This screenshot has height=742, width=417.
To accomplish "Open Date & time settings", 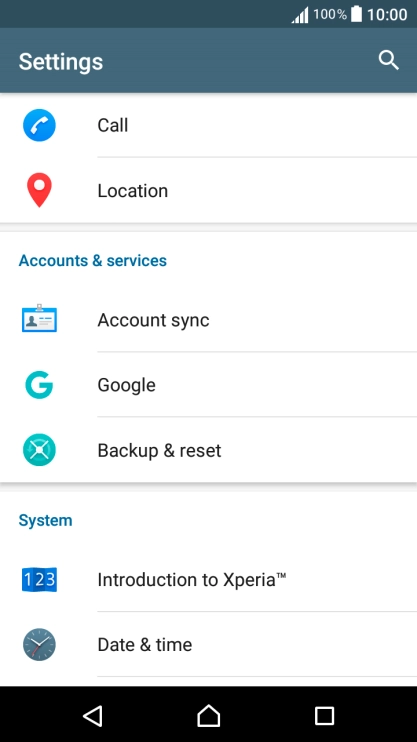I will (208, 645).
